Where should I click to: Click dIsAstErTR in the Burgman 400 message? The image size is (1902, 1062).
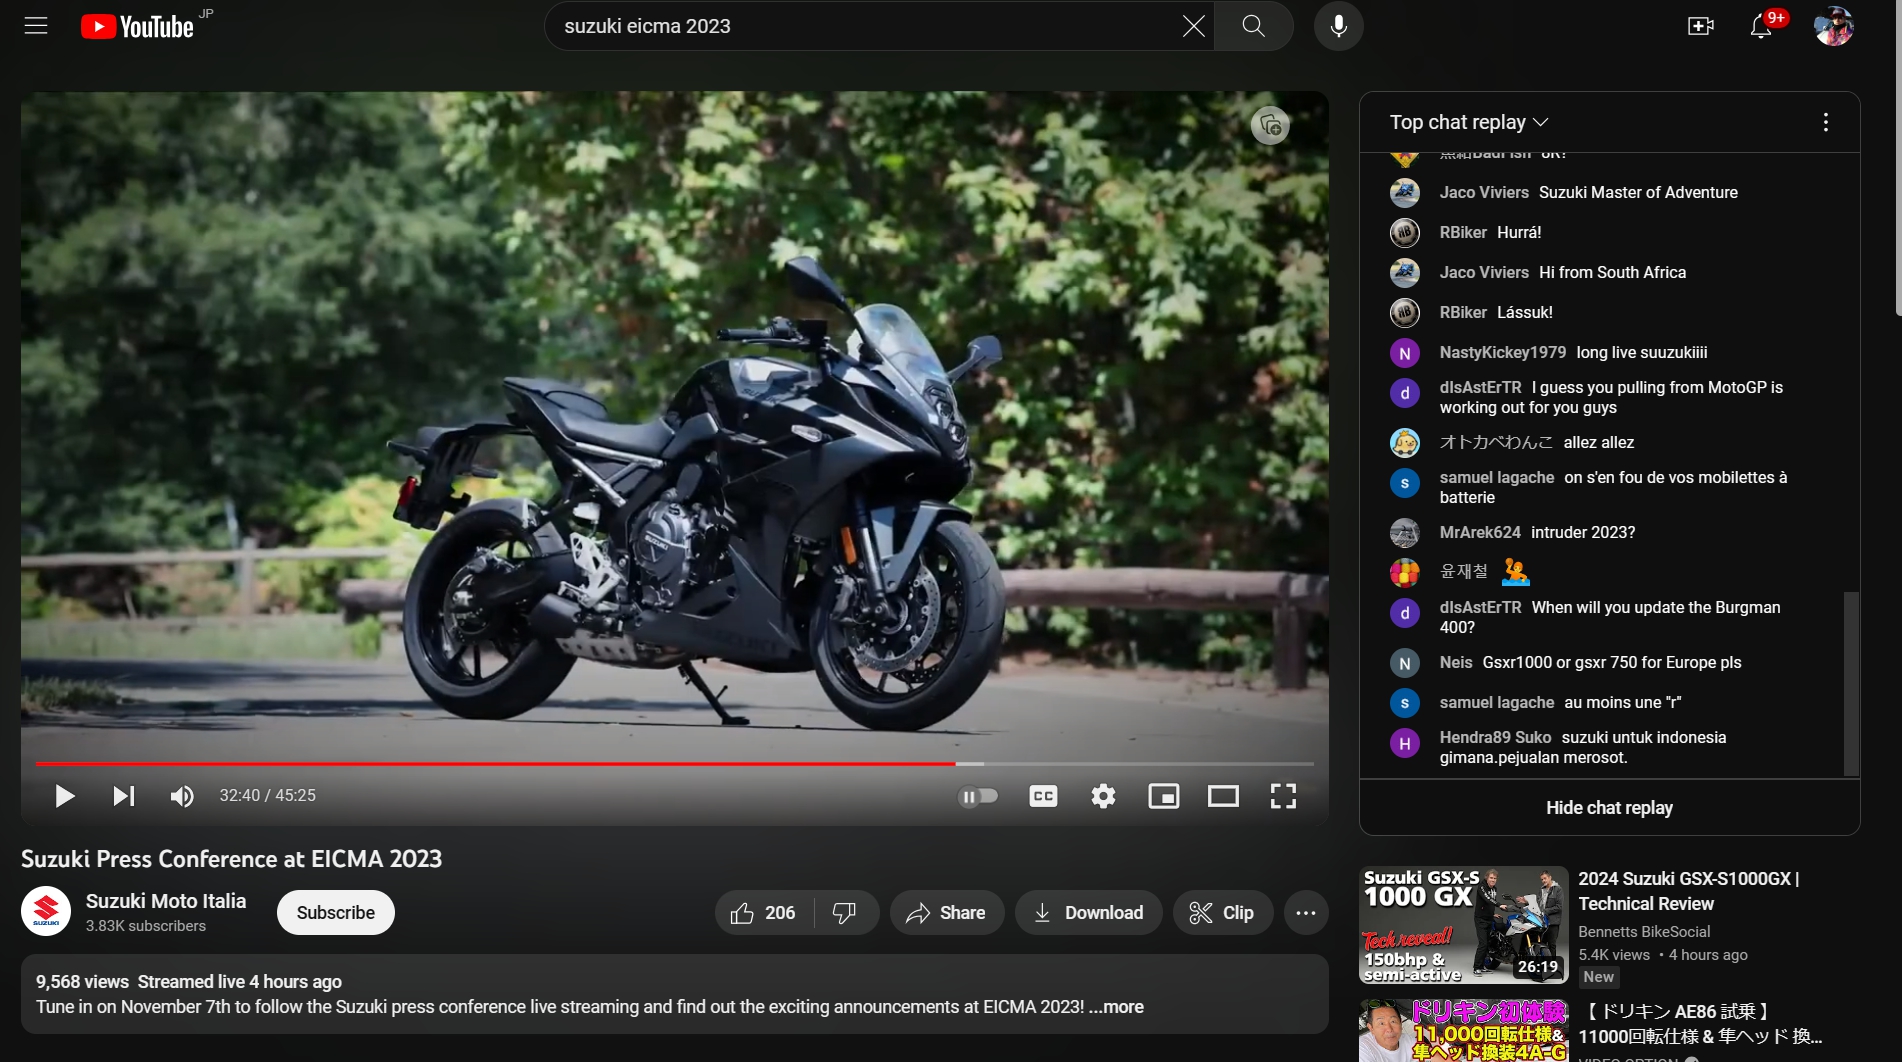point(1480,607)
